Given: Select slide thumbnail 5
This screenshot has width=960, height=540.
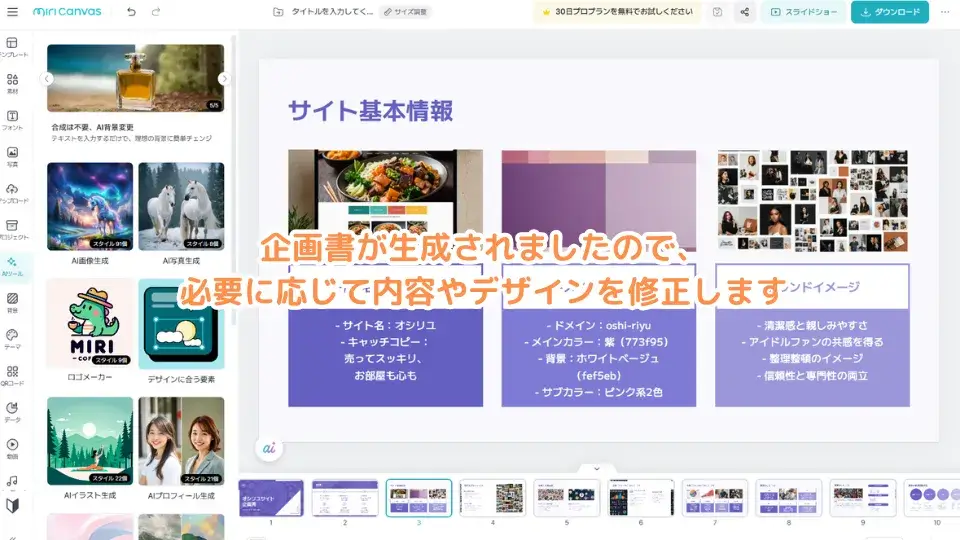Looking at the screenshot, I should (x=566, y=498).
